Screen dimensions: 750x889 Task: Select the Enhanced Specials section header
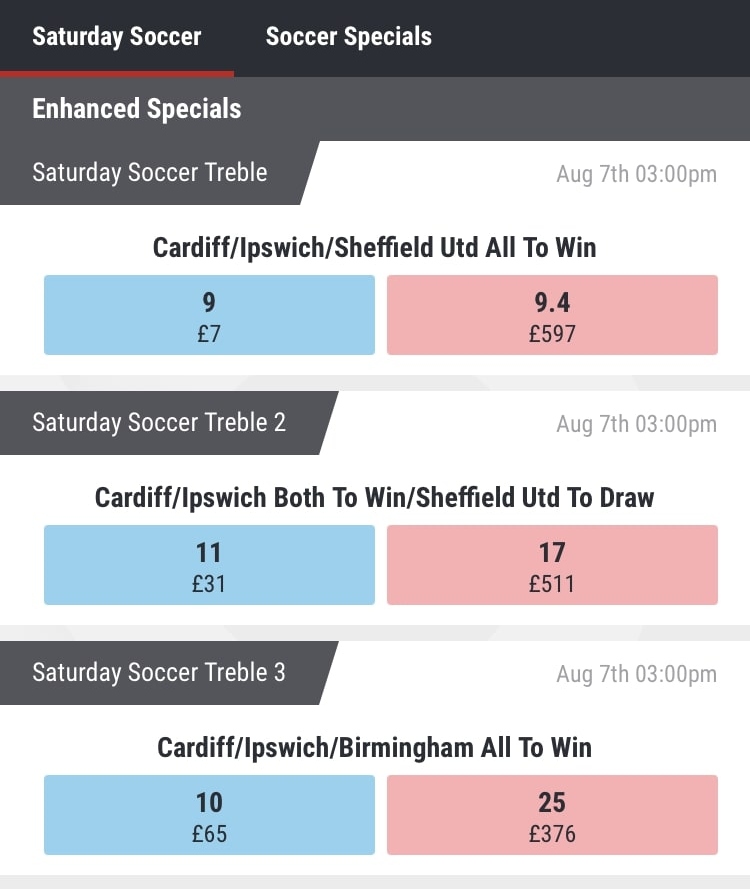(137, 109)
